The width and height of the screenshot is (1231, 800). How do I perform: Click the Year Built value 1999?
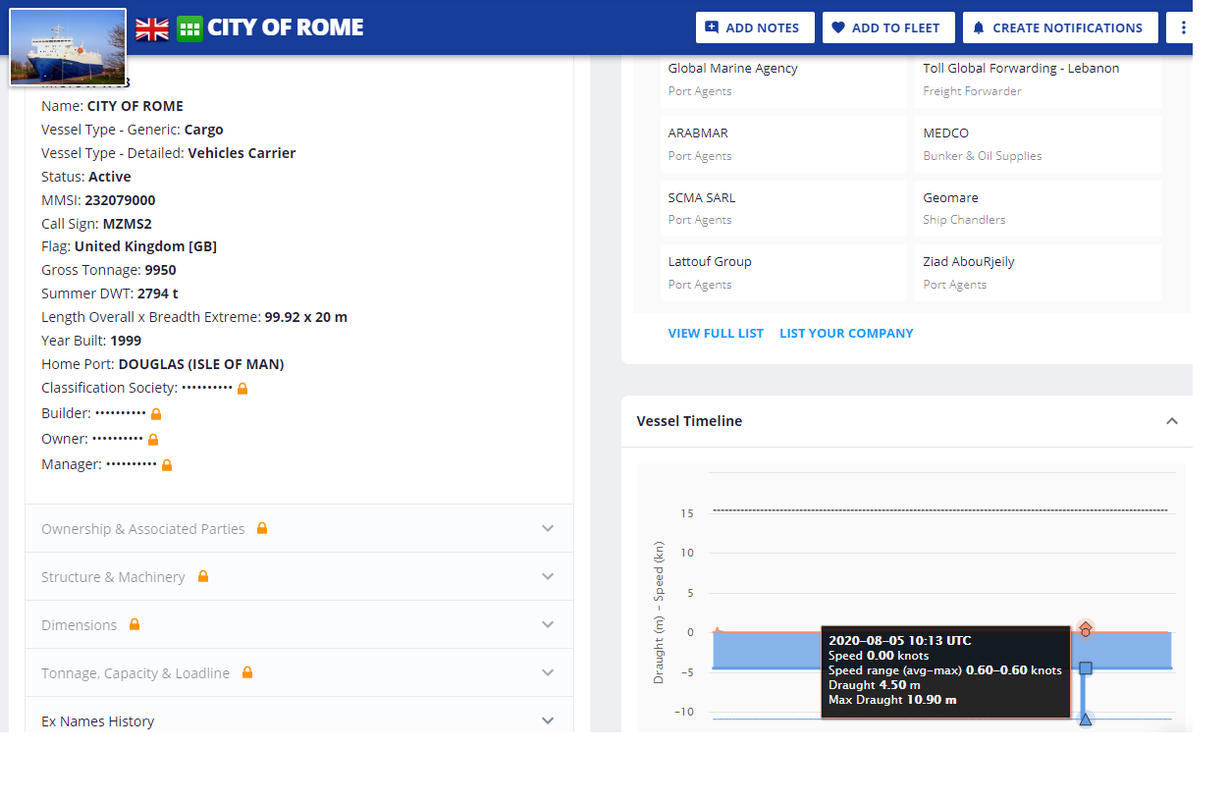point(126,340)
